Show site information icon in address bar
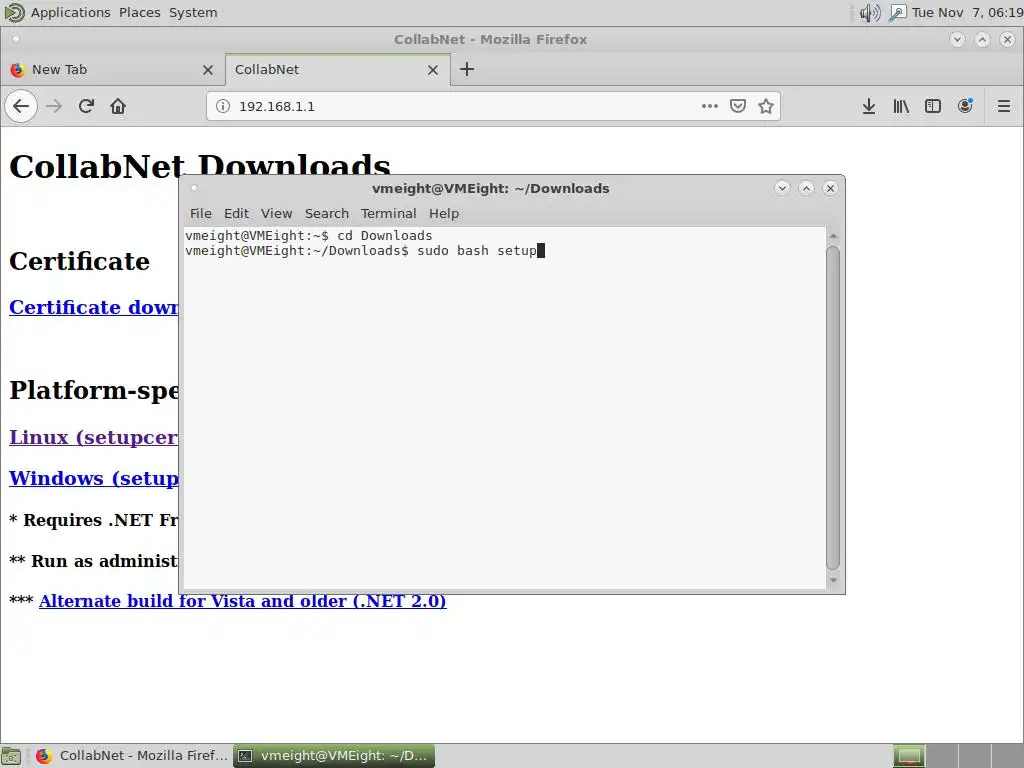Viewport: 1024px width, 768px height. [223, 106]
